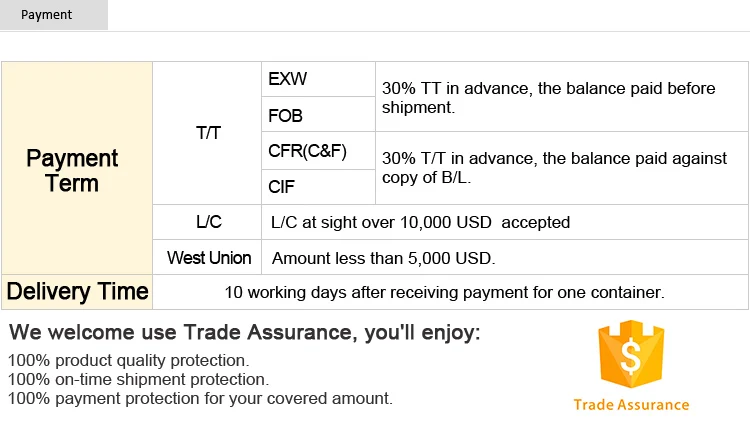Select the L/C payment method cell
The height and width of the screenshot is (433, 750).
(208, 222)
